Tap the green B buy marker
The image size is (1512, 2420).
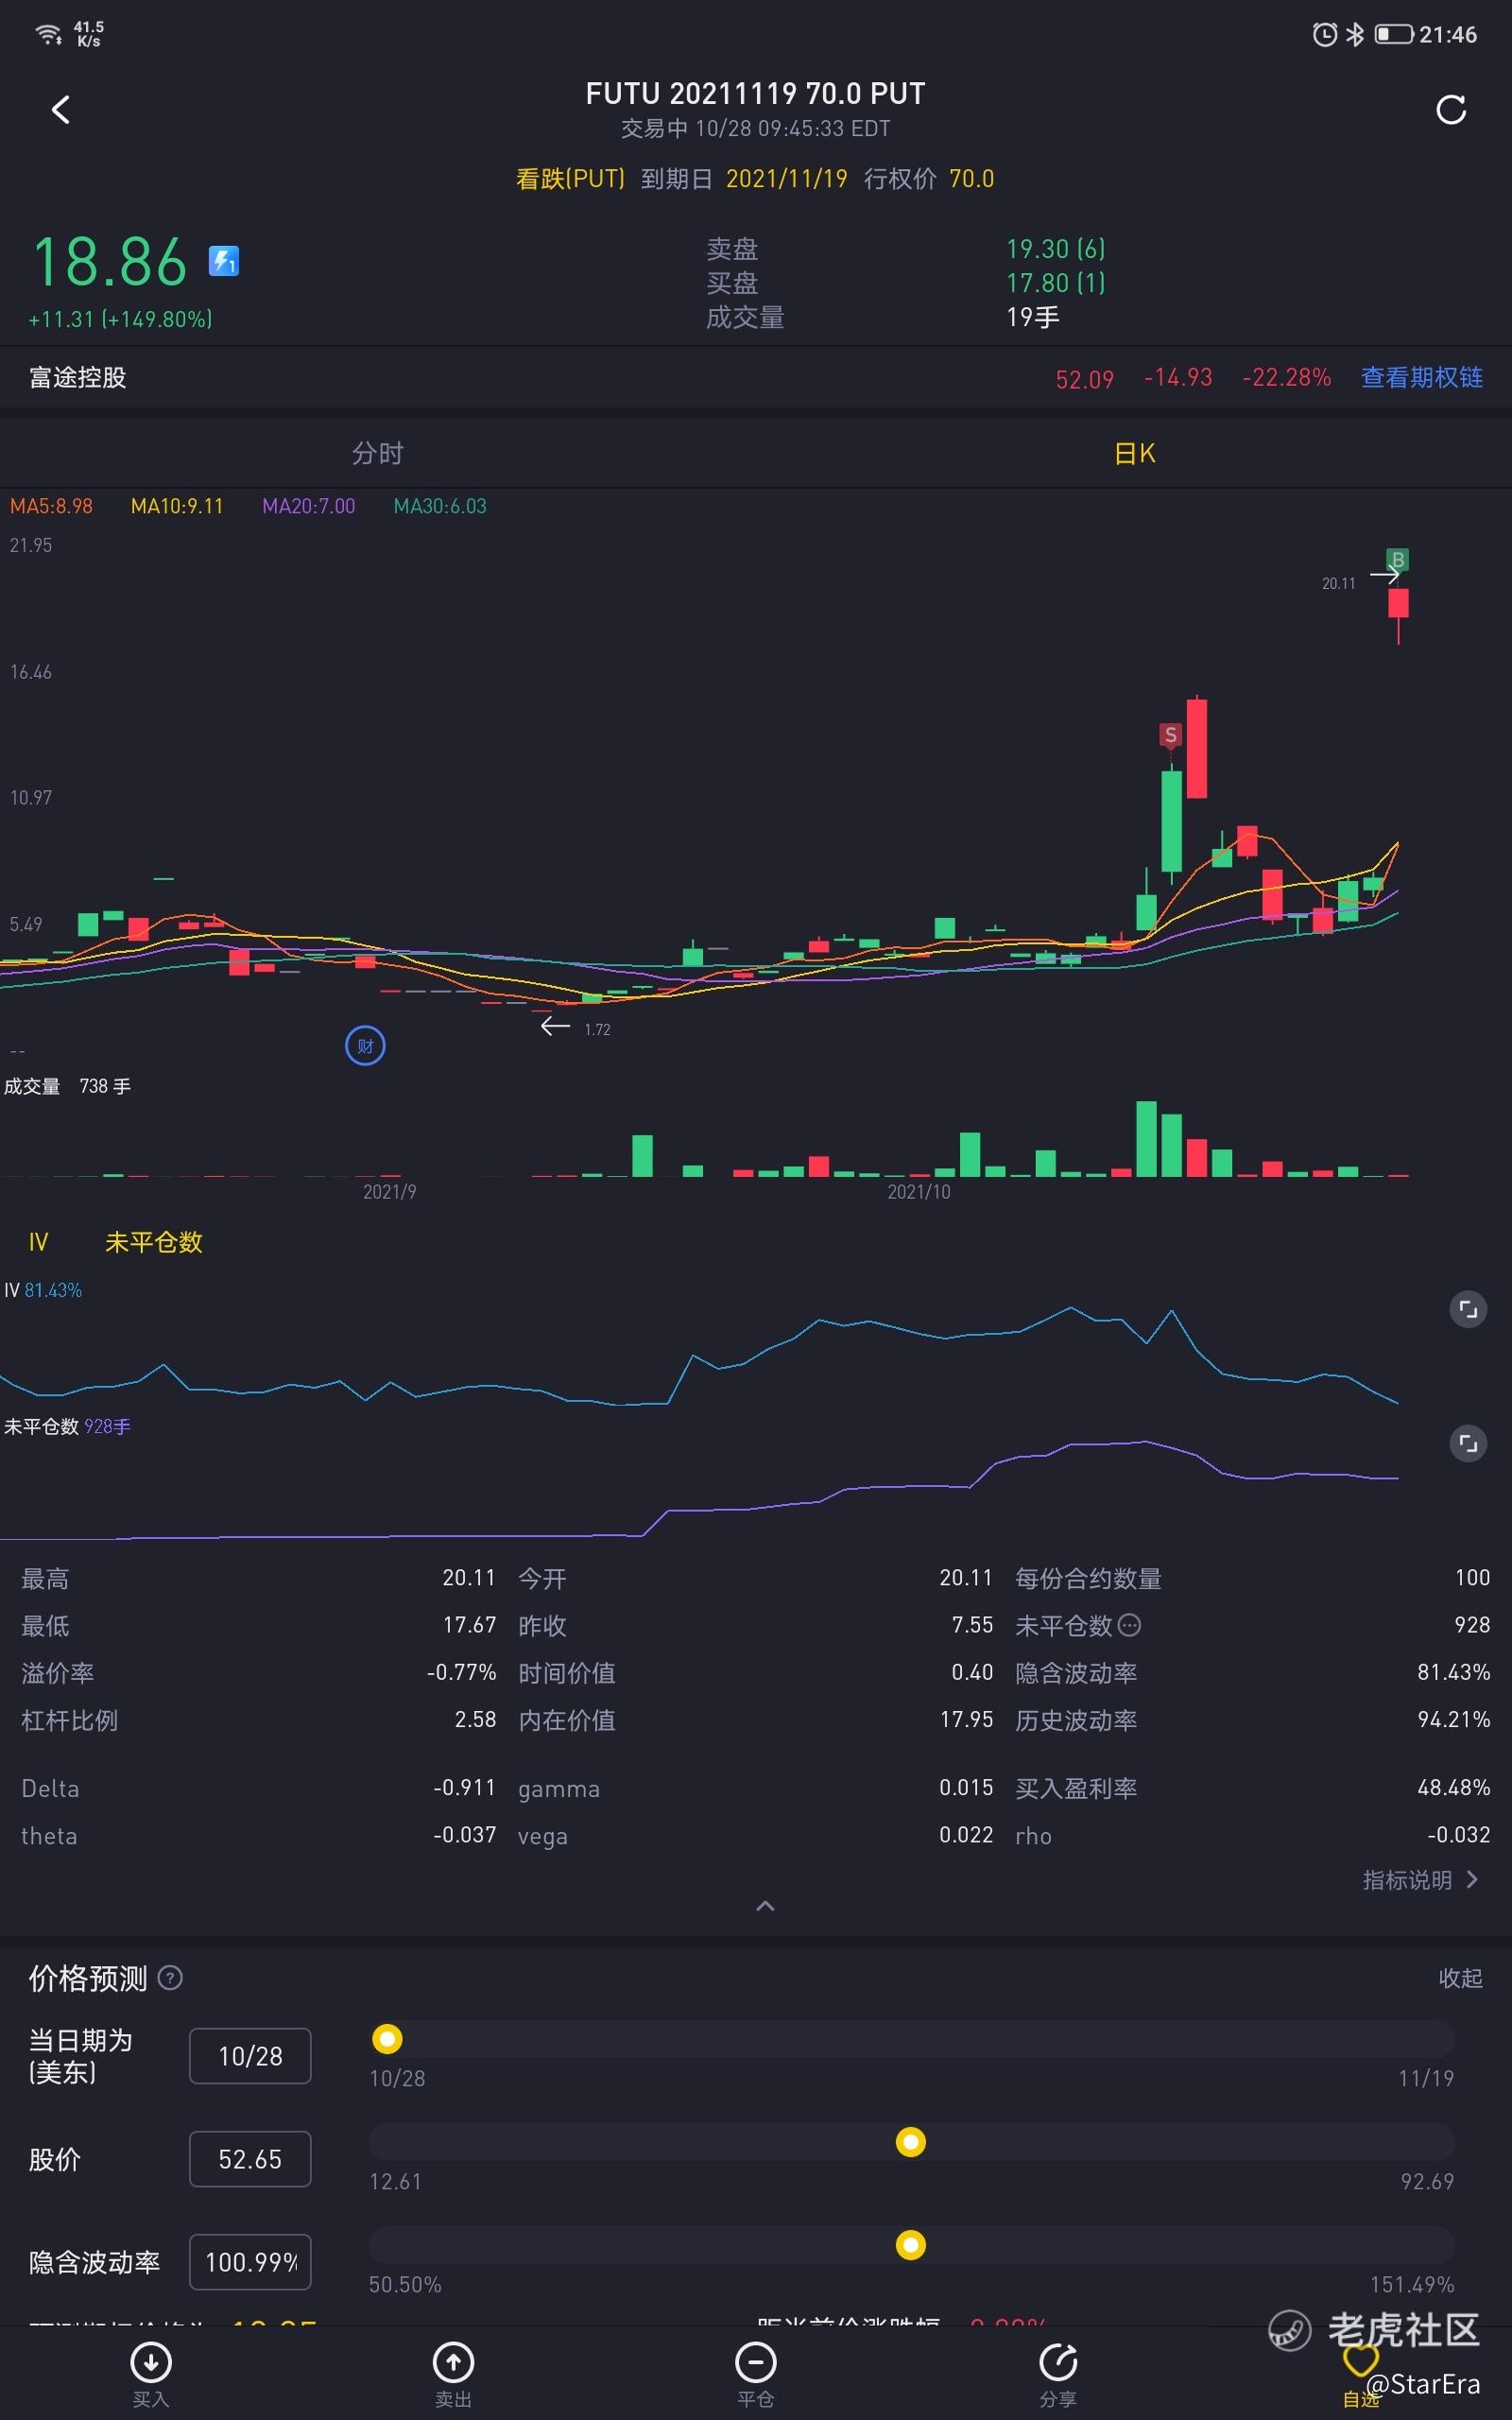1397,559
